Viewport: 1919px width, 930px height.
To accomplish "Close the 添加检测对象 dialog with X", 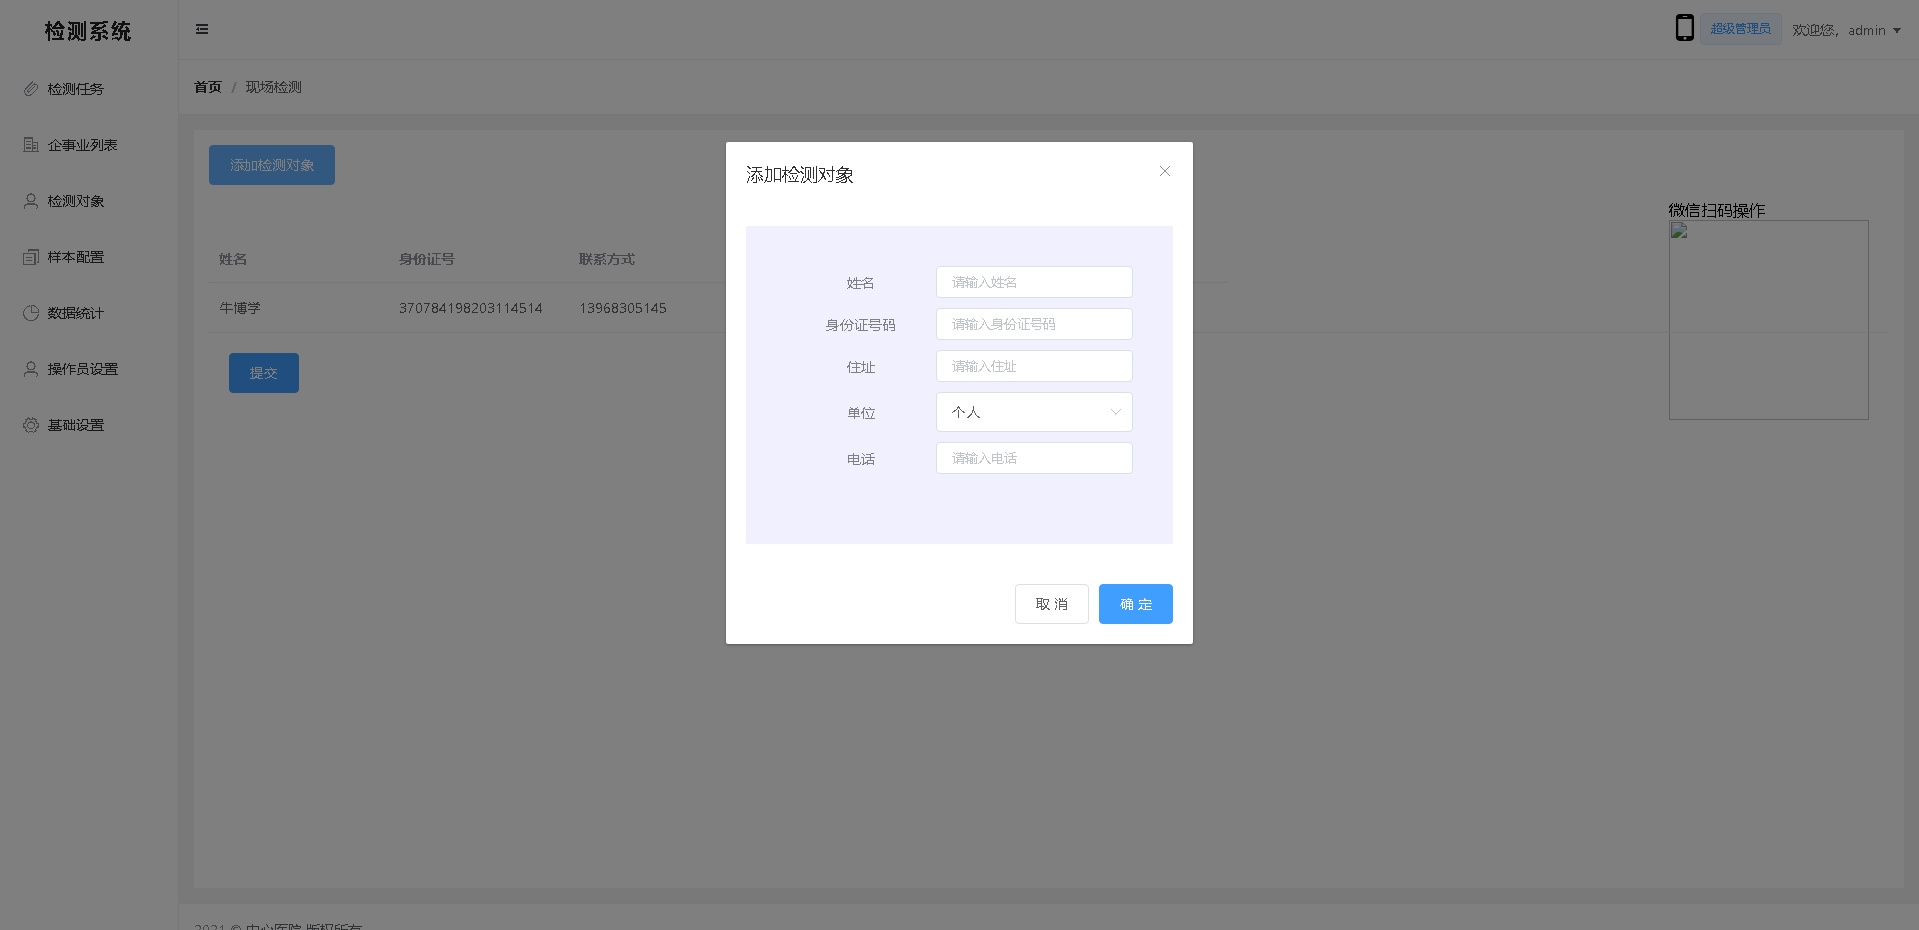I will coord(1165,171).
